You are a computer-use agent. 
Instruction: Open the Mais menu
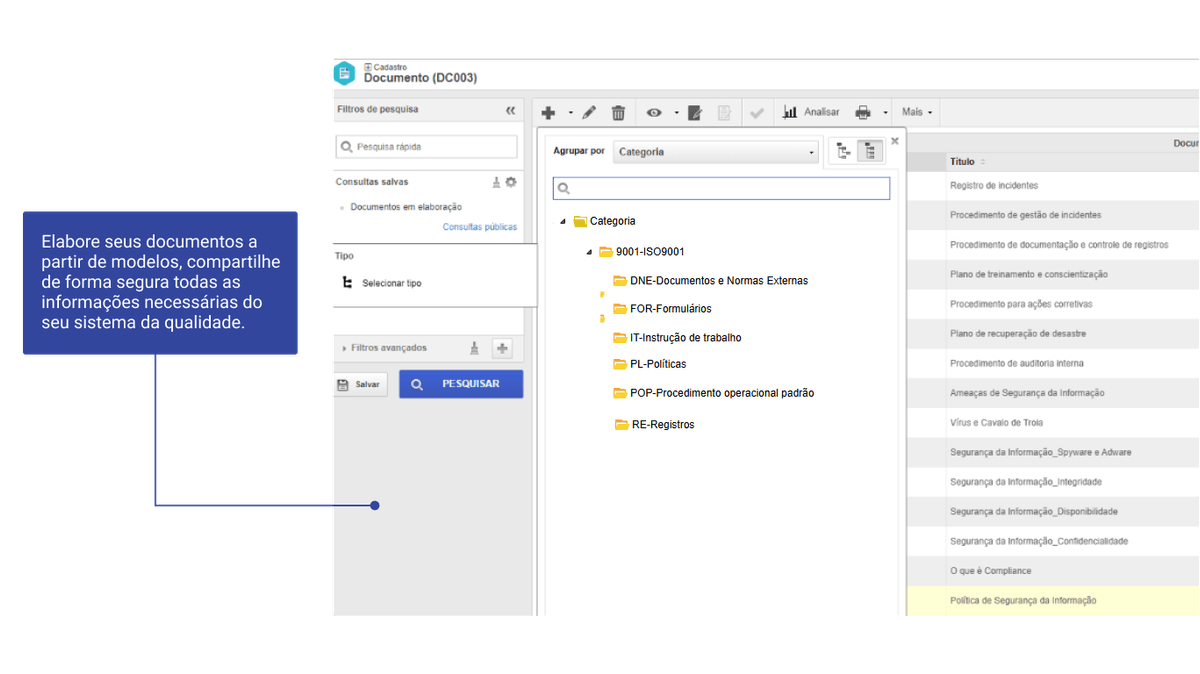click(x=917, y=113)
